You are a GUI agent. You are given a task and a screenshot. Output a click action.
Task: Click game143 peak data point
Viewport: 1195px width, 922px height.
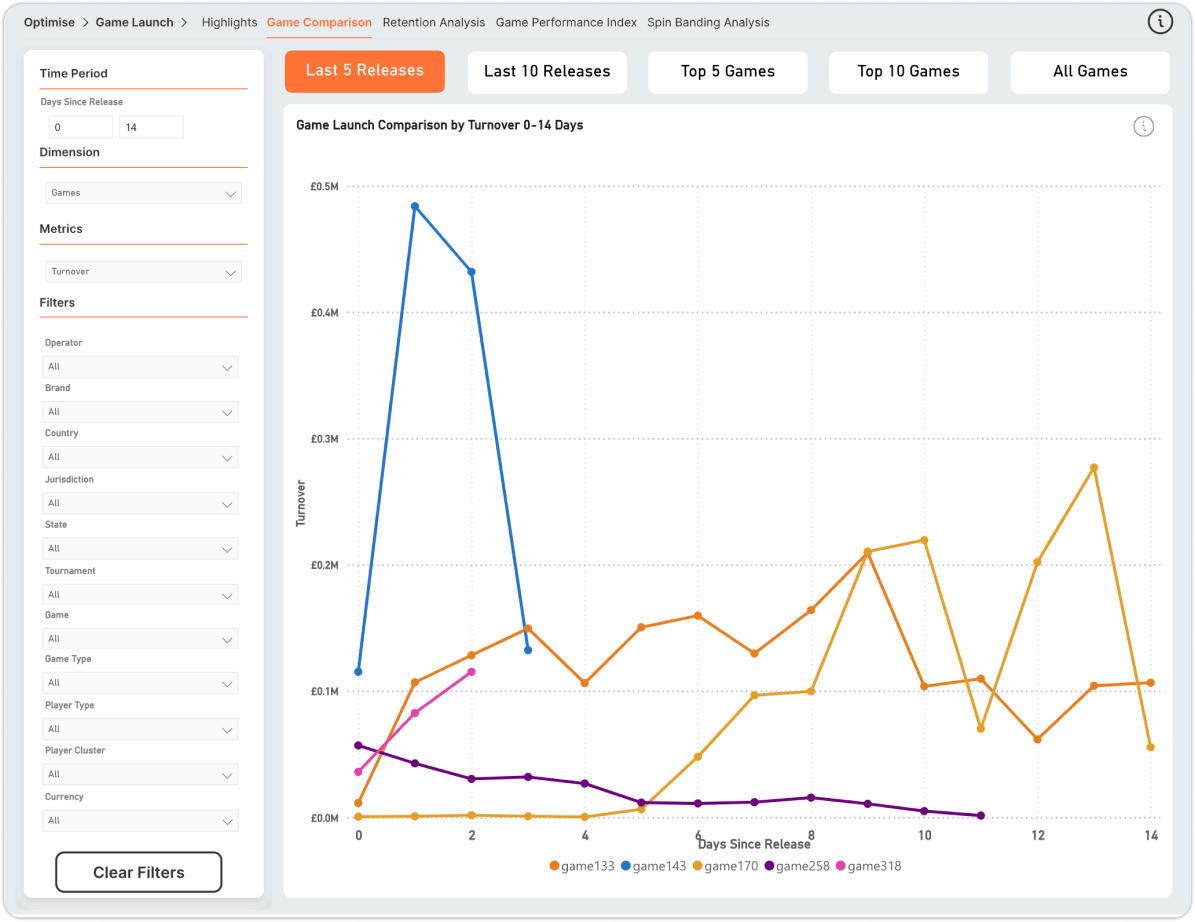click(415, 206)
